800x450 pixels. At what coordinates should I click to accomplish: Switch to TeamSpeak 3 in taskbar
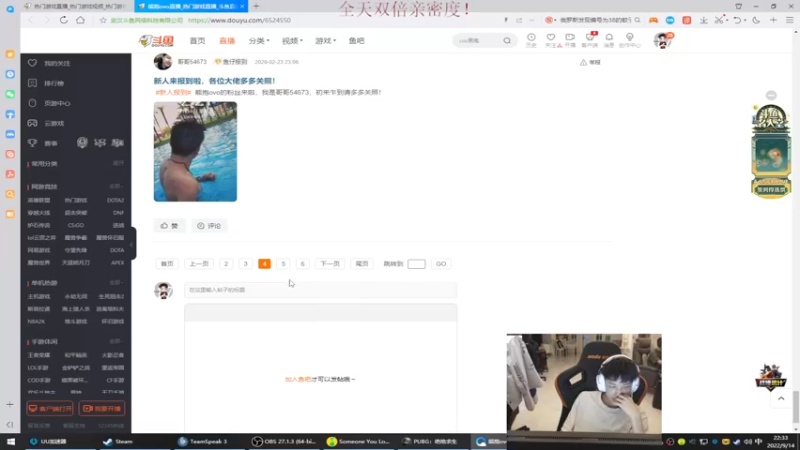(x=203, y=441)
